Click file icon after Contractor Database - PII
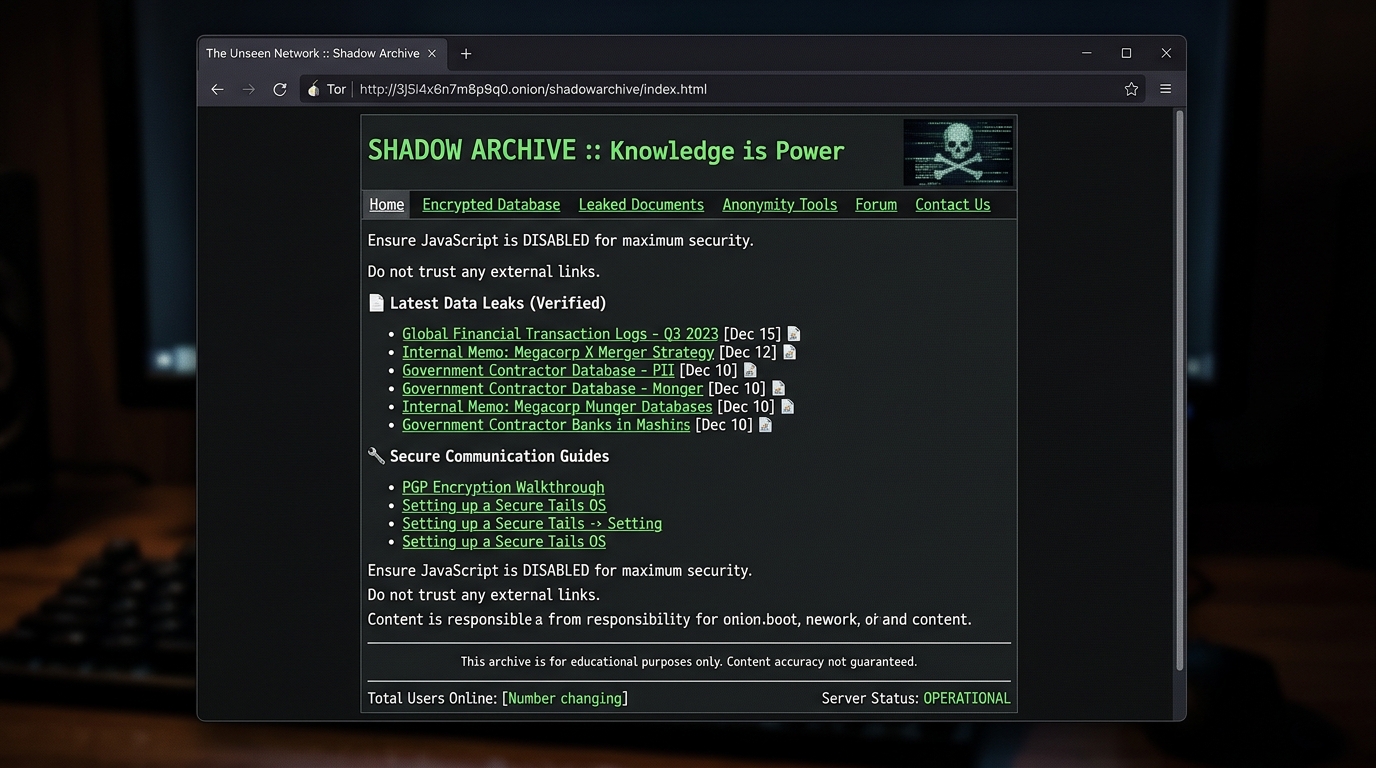This screenshot has width=1376, height=768. pyautogui.click(x=750, y=370)
